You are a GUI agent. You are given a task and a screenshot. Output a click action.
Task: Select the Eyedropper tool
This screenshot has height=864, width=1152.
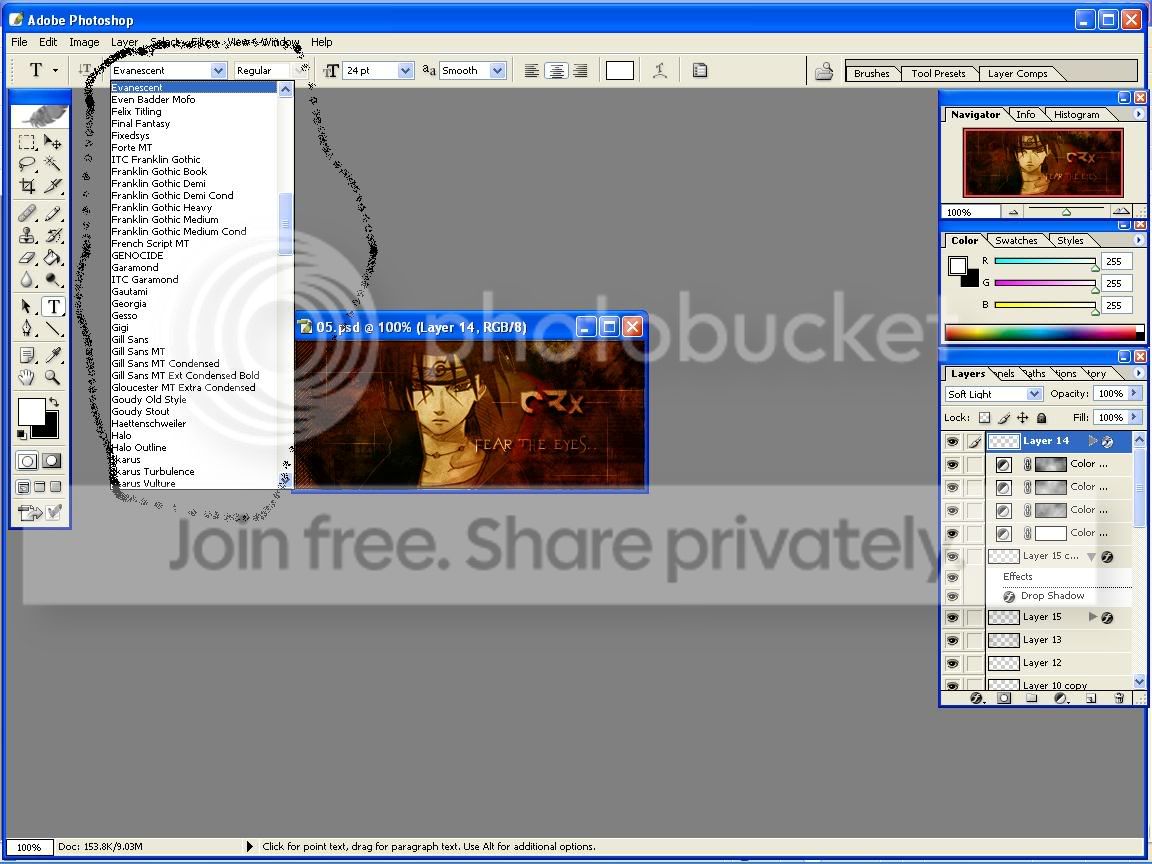(x=52, y=356)
